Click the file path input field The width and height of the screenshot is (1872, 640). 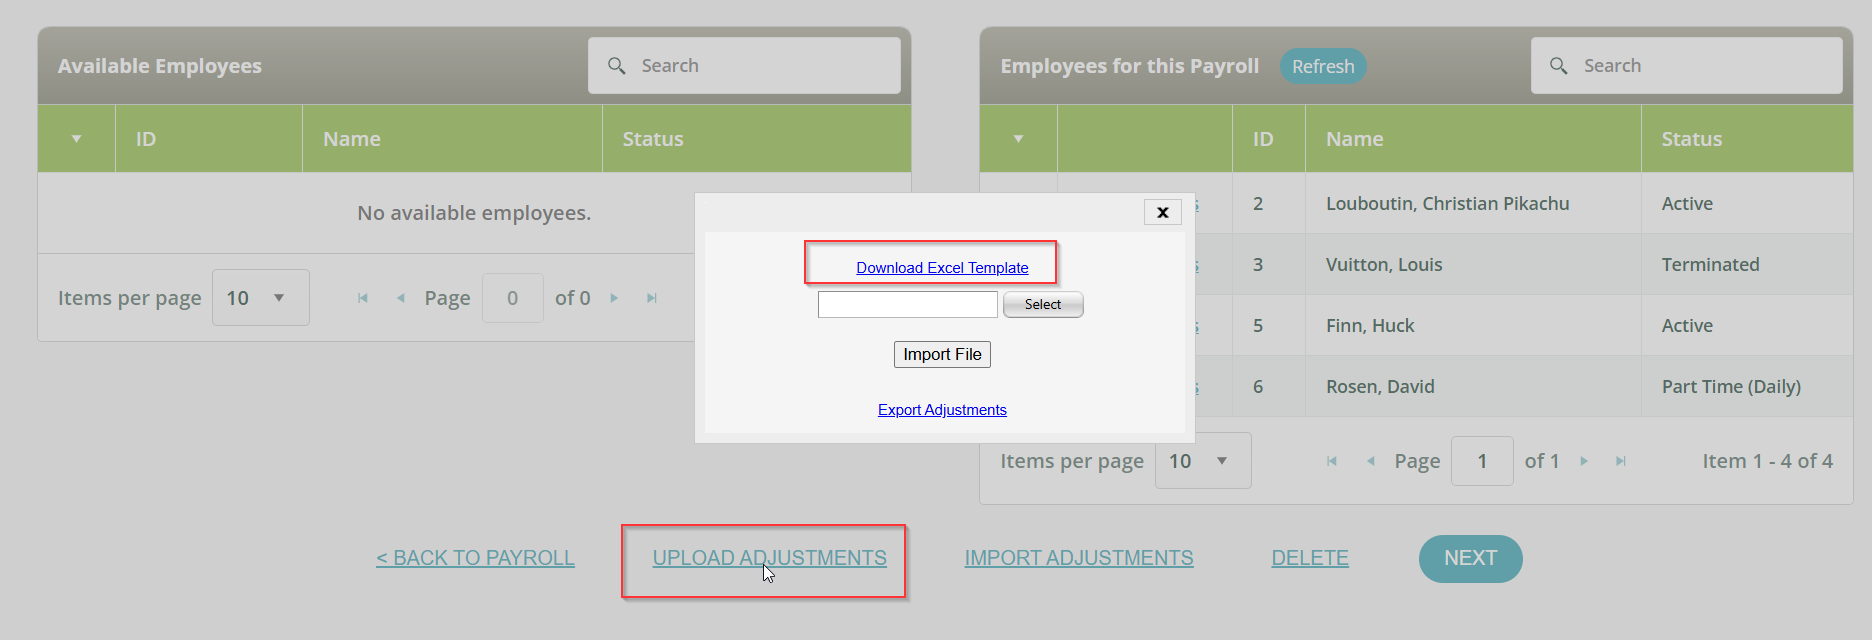[907, 305]
